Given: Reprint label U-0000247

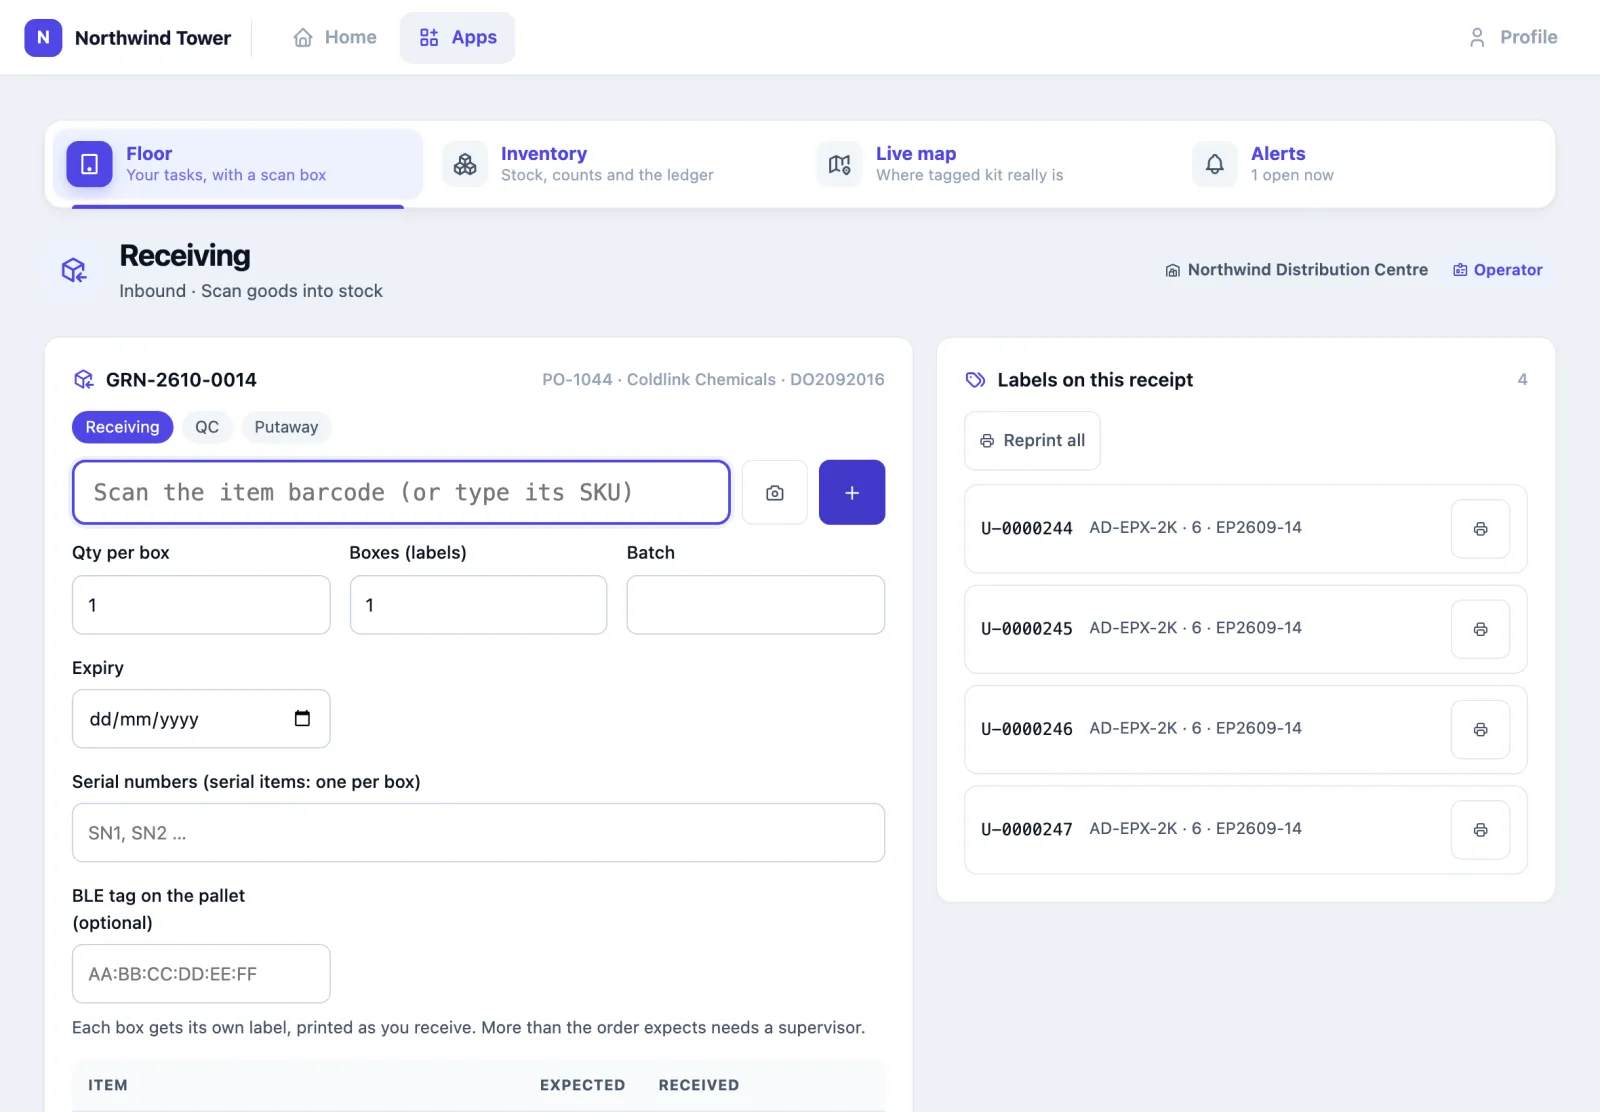Looking at the screenshot, I should 1480,830.
